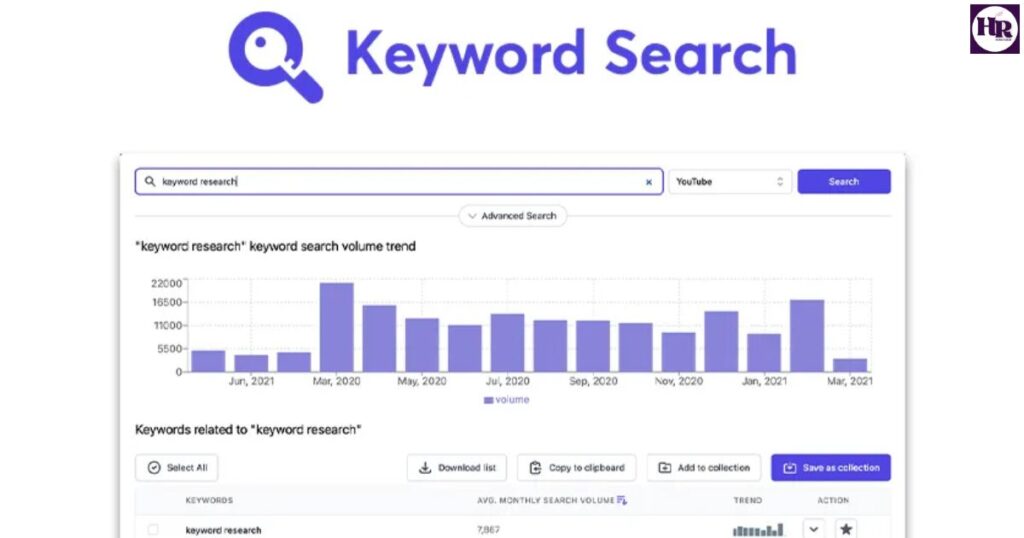This screenshot has height=538, width=1024.
Task: Click the TREND column header
Action: click(747, 500)
